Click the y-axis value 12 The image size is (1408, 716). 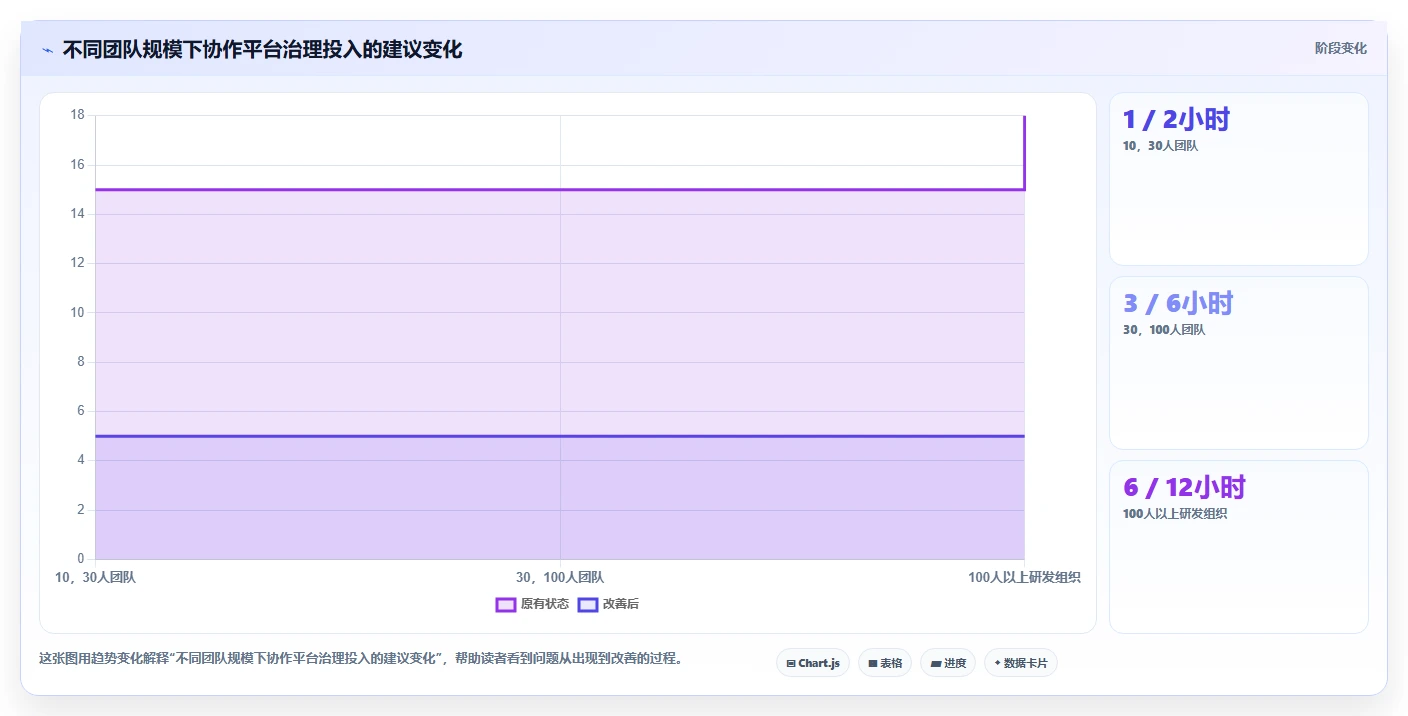click(x=77, y=263)
